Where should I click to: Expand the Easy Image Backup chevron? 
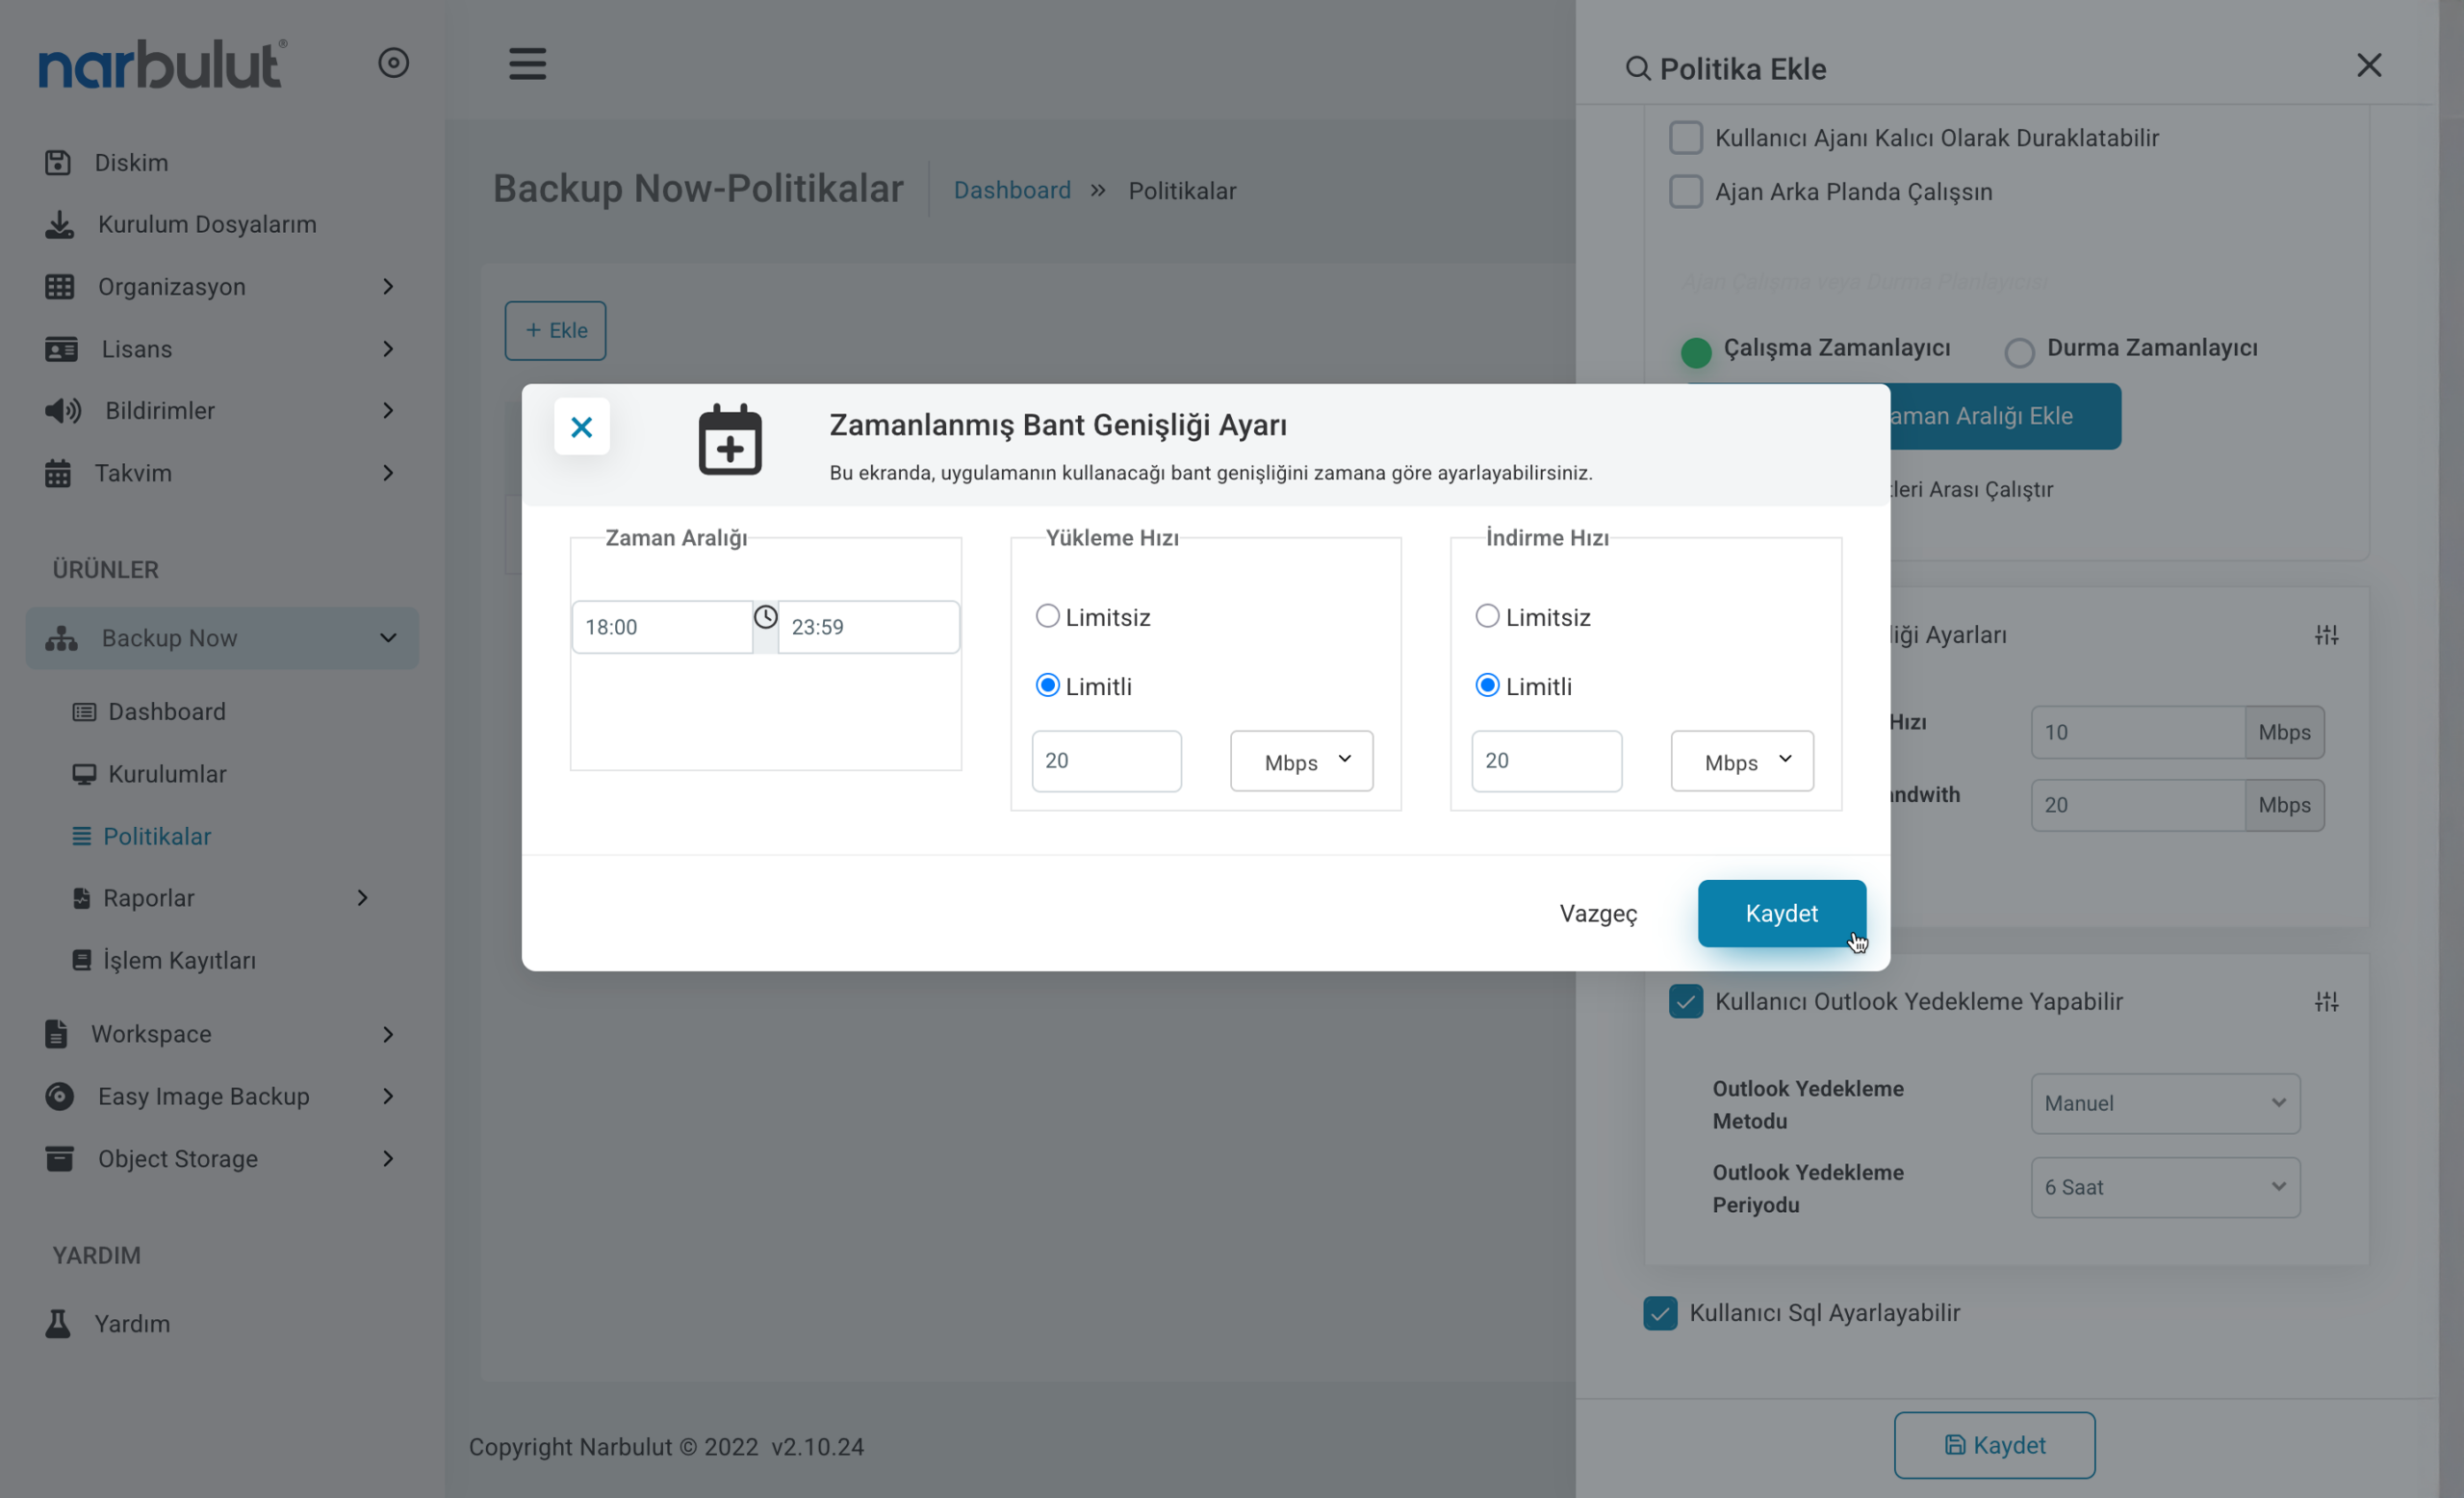(x=388, y=1096)
